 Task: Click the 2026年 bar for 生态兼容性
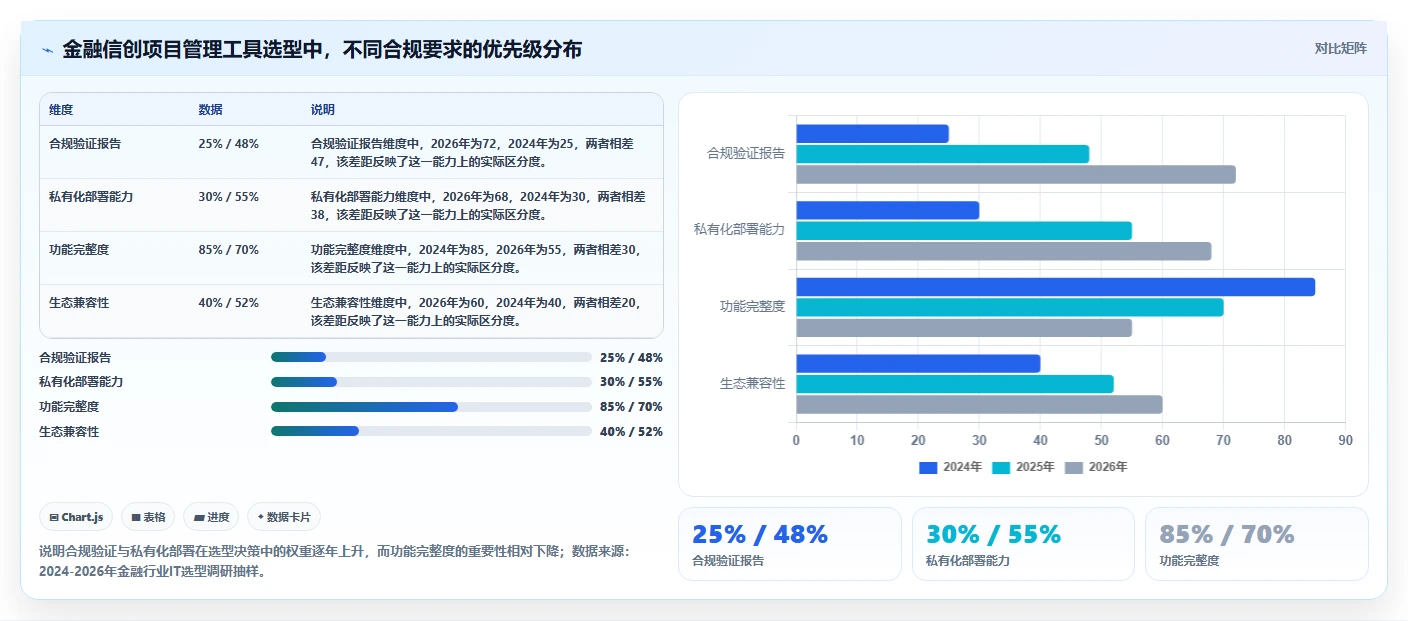(979, 405)
